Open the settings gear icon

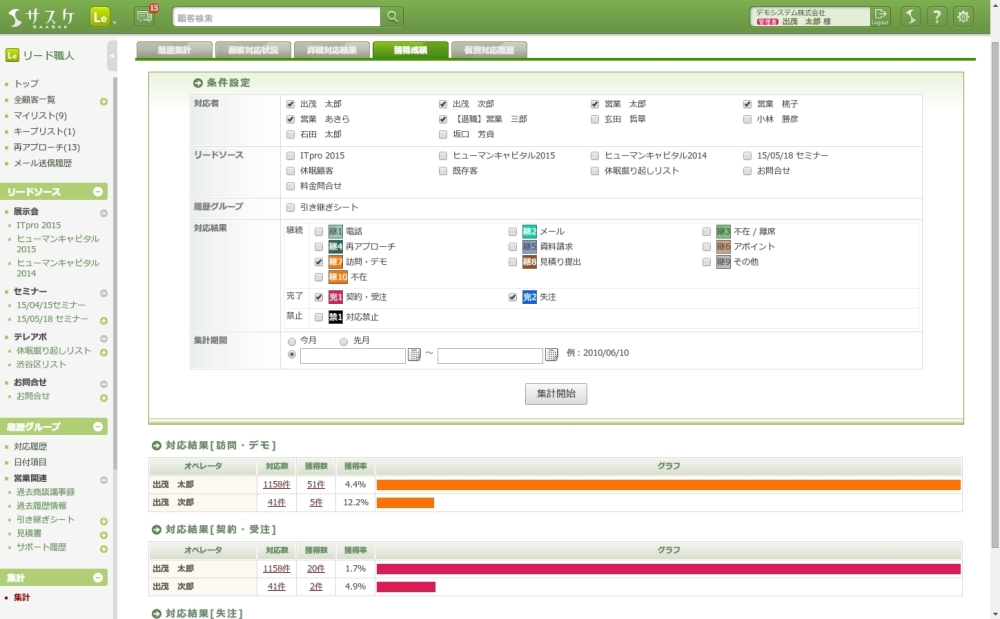[x=963, y=17]
